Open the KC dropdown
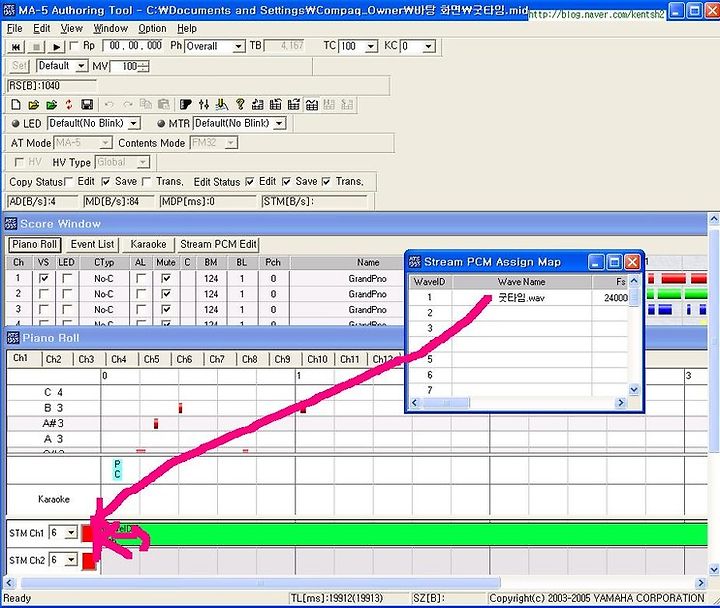720x608 pixels. click(428, 46)
